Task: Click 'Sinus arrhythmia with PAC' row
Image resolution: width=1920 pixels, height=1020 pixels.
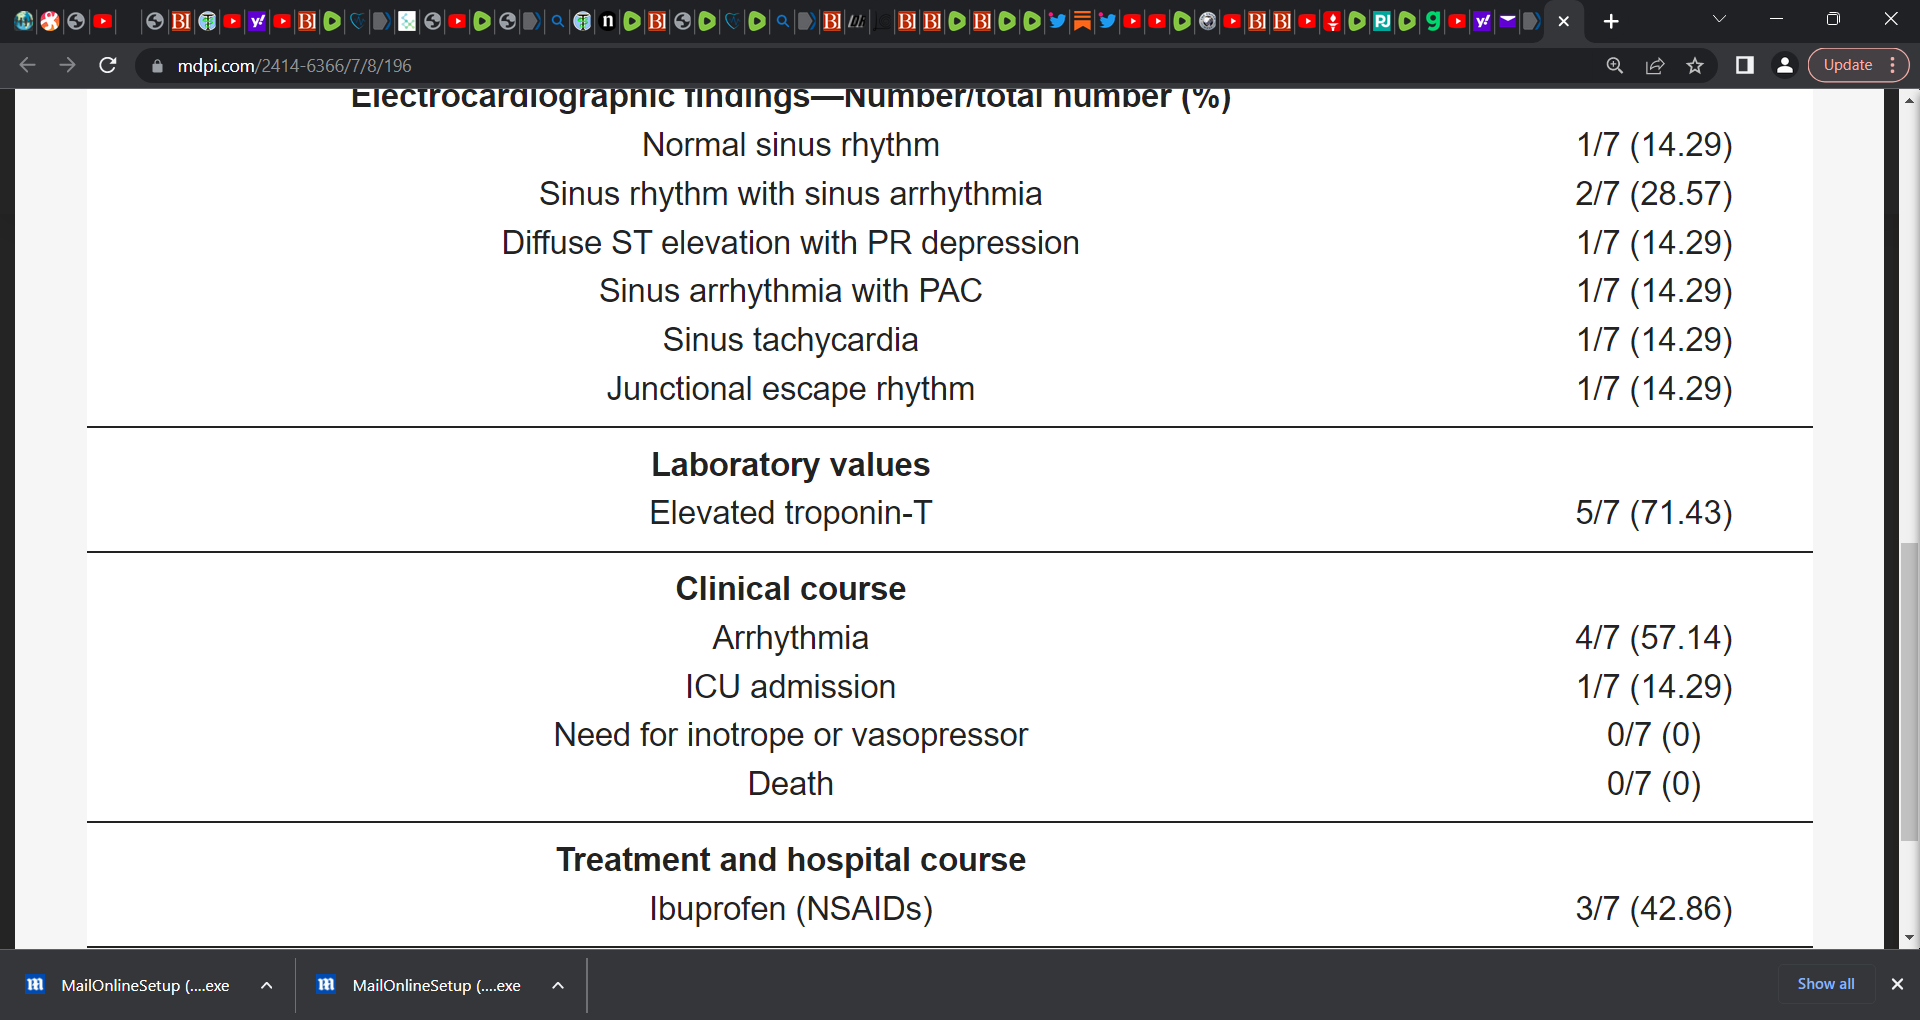Action: click(790, 291)
